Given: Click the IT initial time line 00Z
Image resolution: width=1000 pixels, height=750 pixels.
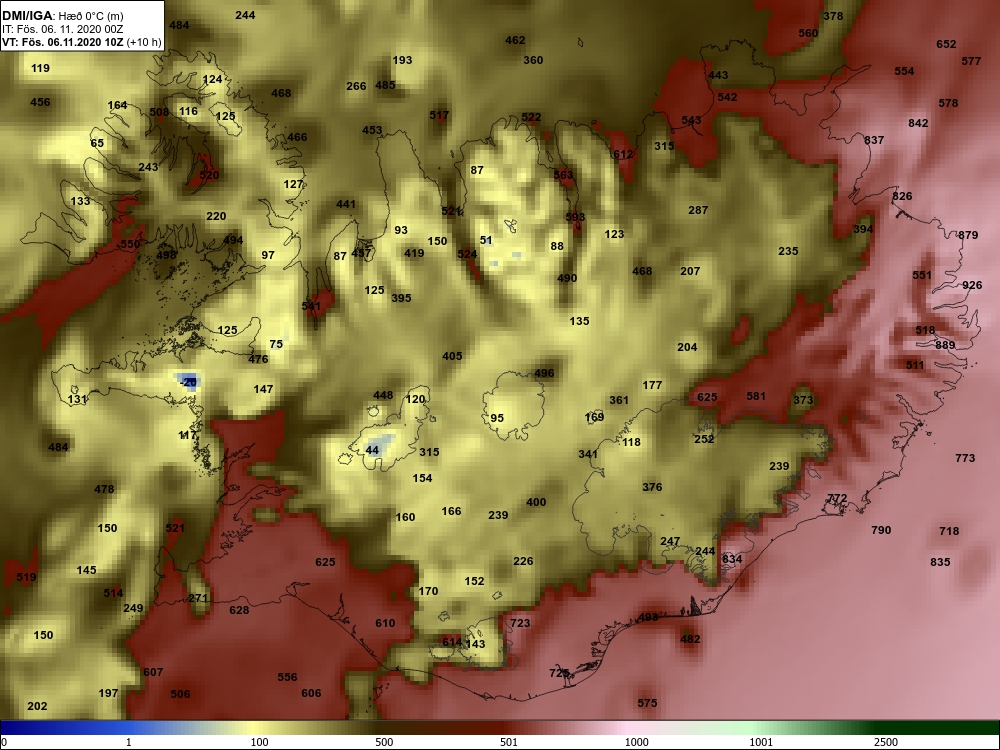Looking at the screenshot, I should click(61, 29).
